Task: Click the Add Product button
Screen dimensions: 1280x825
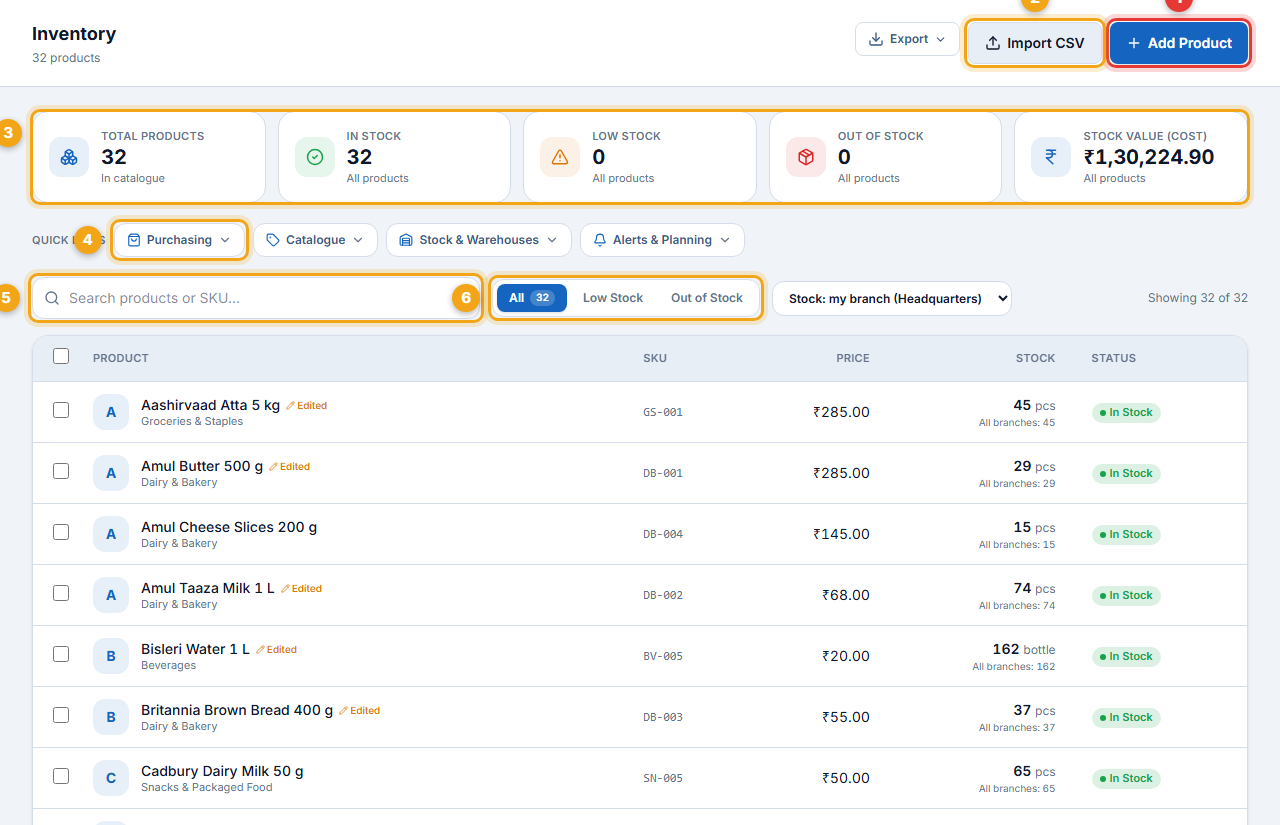Action: coord(1179,43)
